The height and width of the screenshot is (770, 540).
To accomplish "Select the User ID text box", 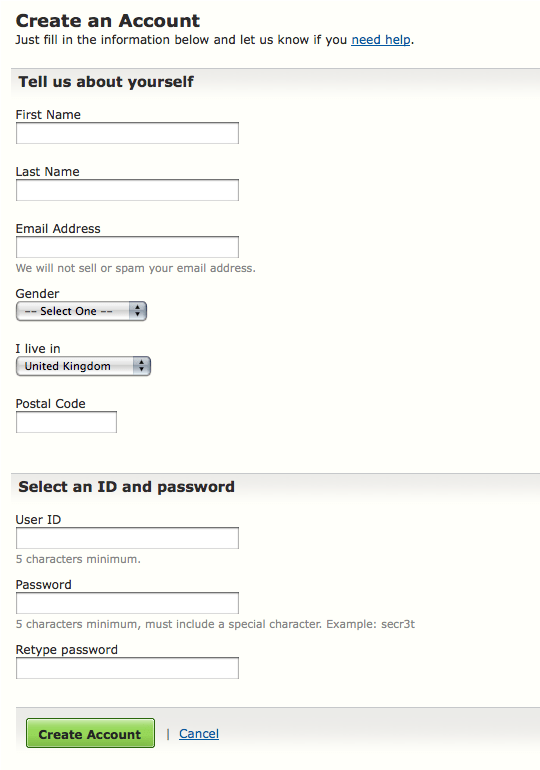I will [x=127, y=538].
